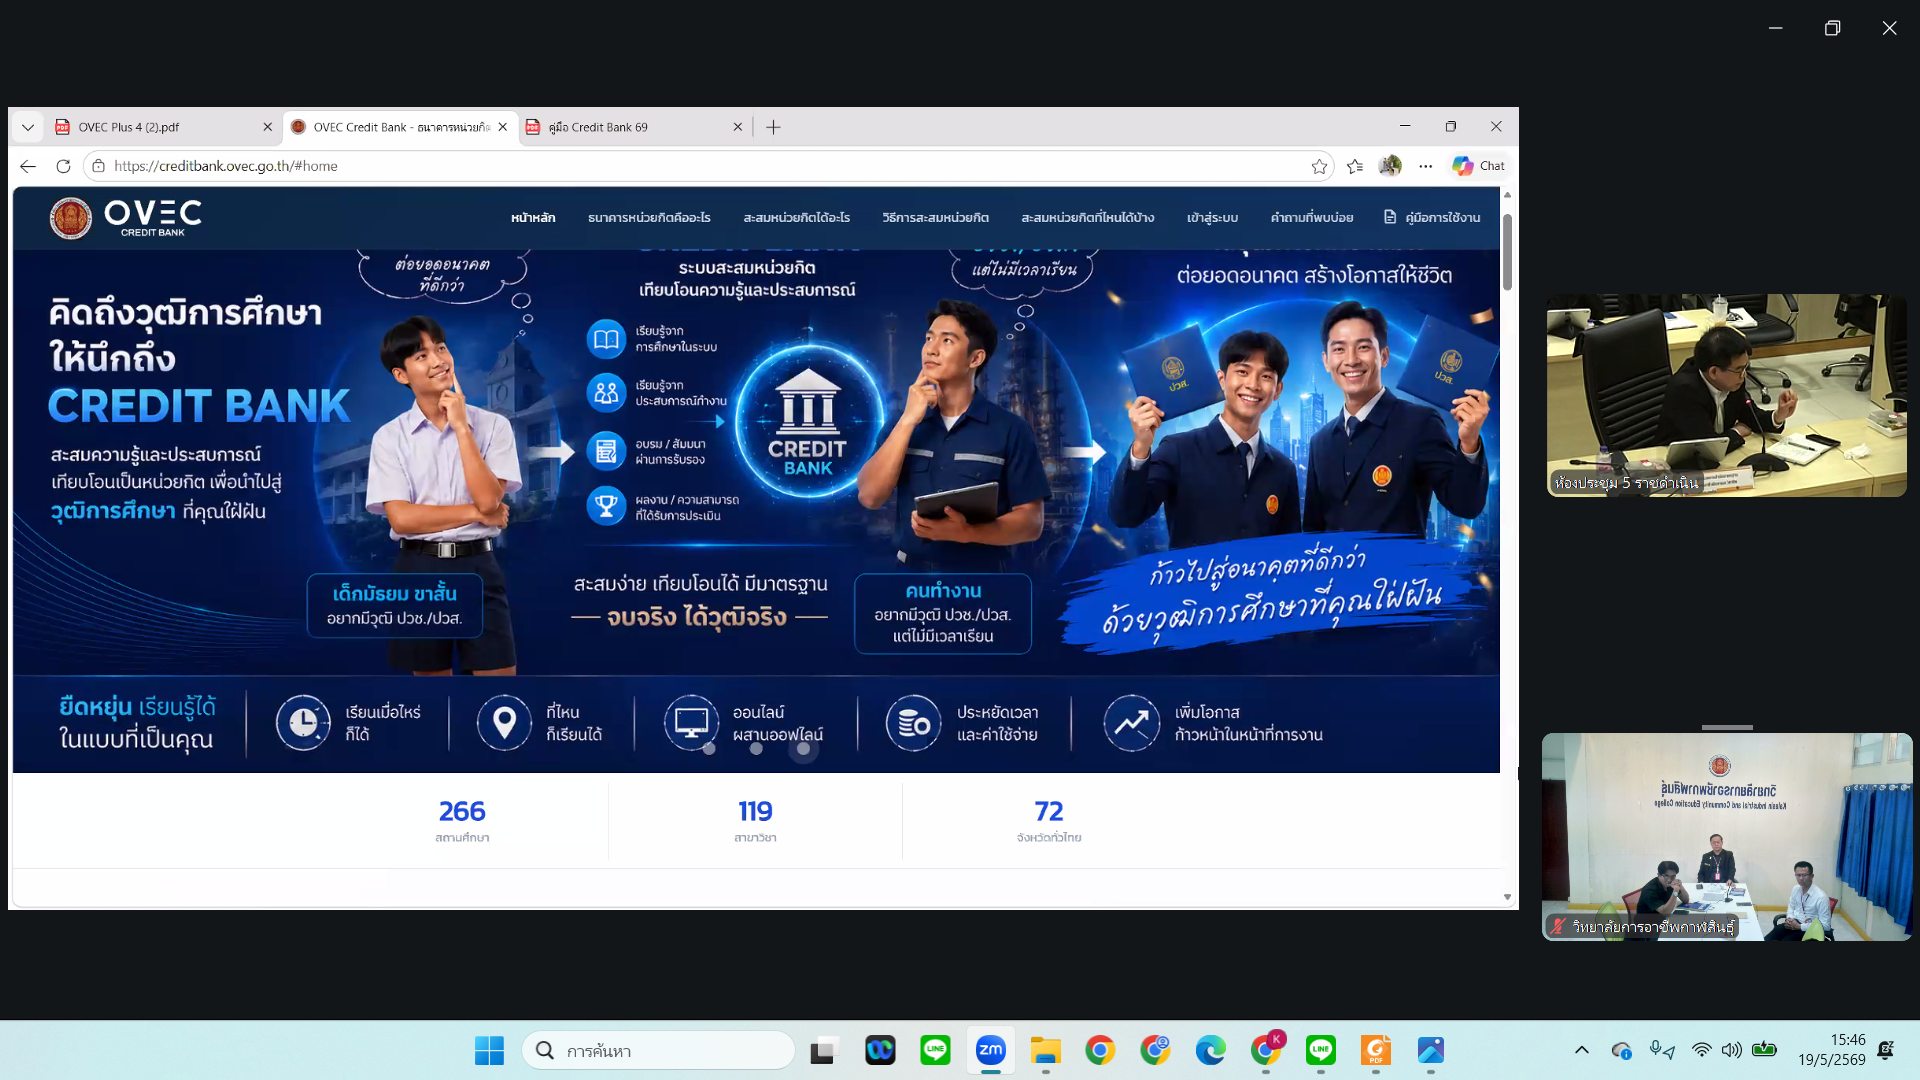This screenshot has height=1080, width=1920.
Task: Open the browser tab search dropdown
Action: point(28,127)
